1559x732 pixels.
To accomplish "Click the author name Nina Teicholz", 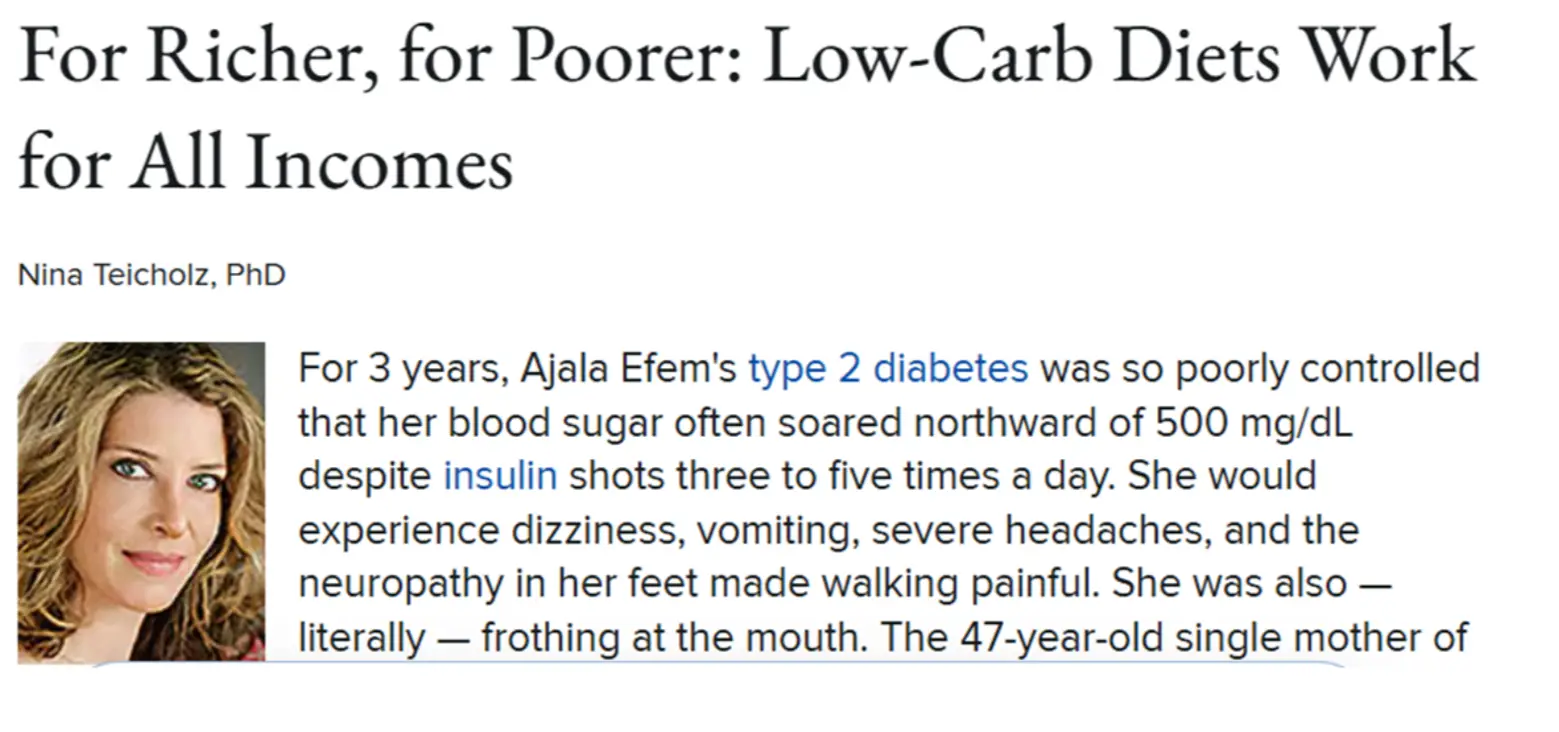I will (115, 274).
